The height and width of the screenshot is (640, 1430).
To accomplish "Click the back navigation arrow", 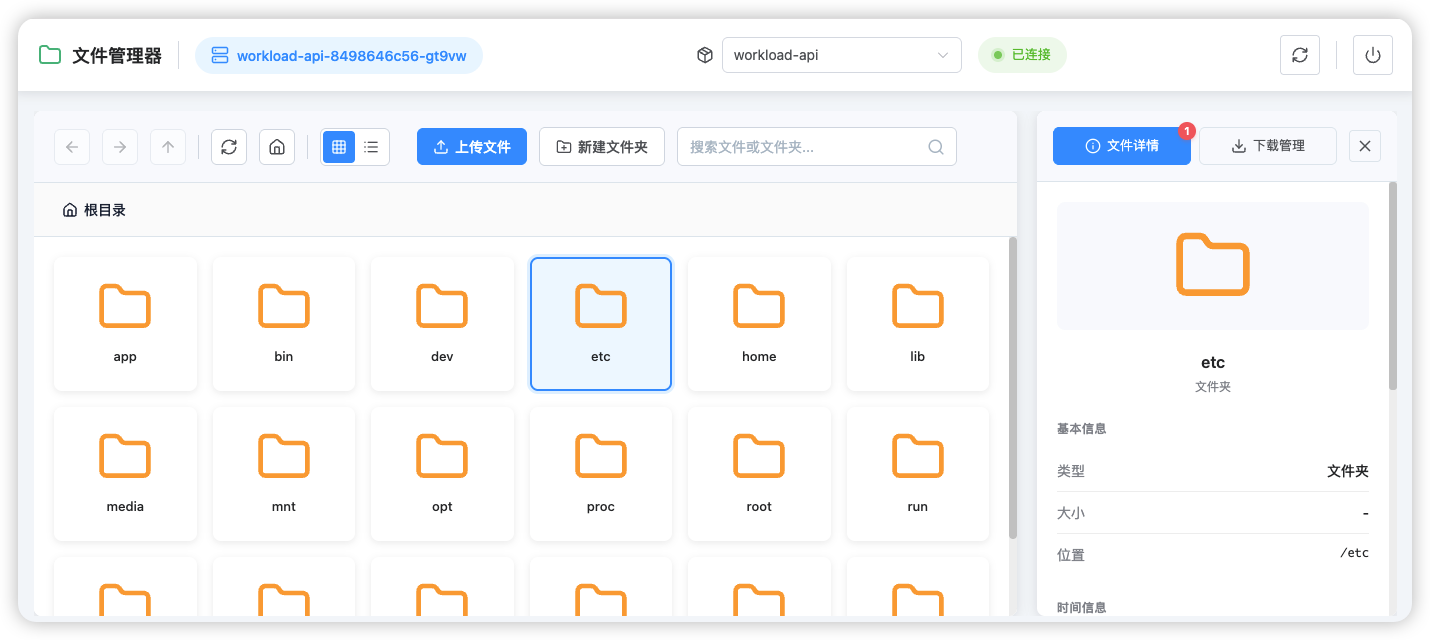I will point(71,146).
